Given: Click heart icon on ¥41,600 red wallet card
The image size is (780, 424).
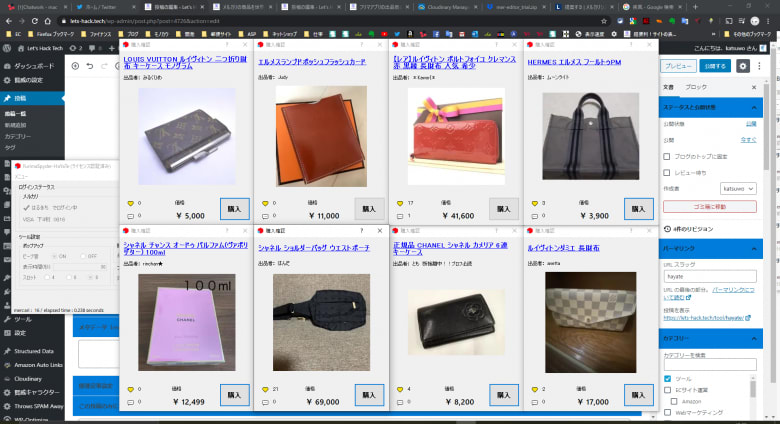Looking at the screenshot, I should point(400,203).
